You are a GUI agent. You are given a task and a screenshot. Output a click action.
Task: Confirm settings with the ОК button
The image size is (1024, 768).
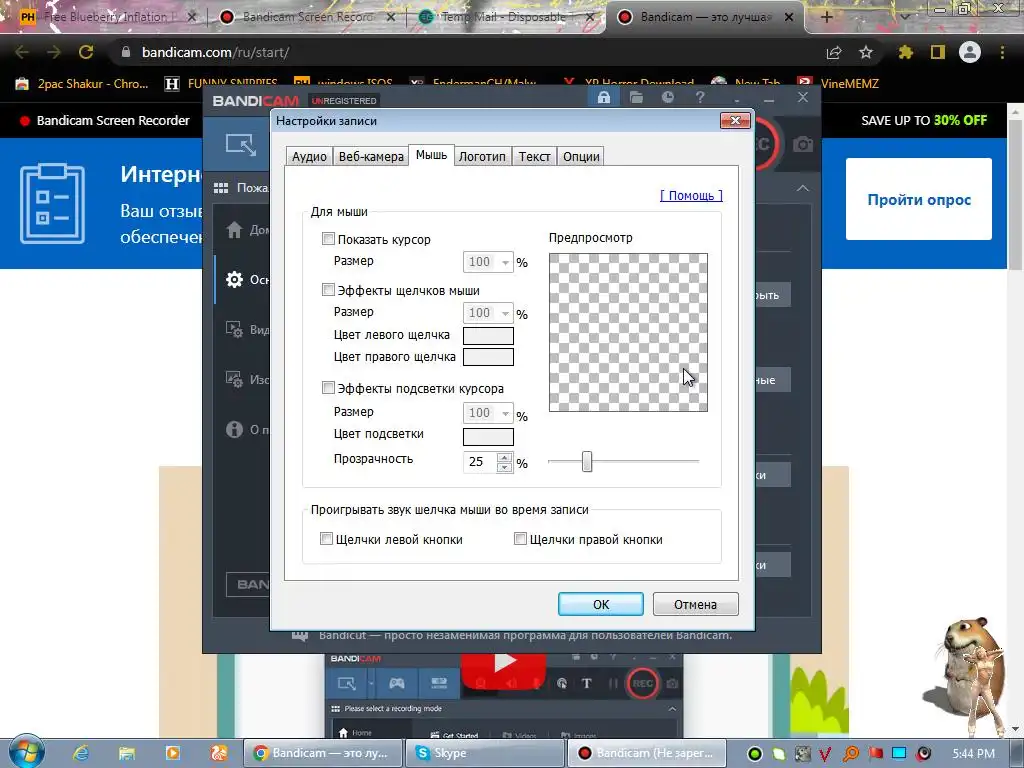click(601, 604)
